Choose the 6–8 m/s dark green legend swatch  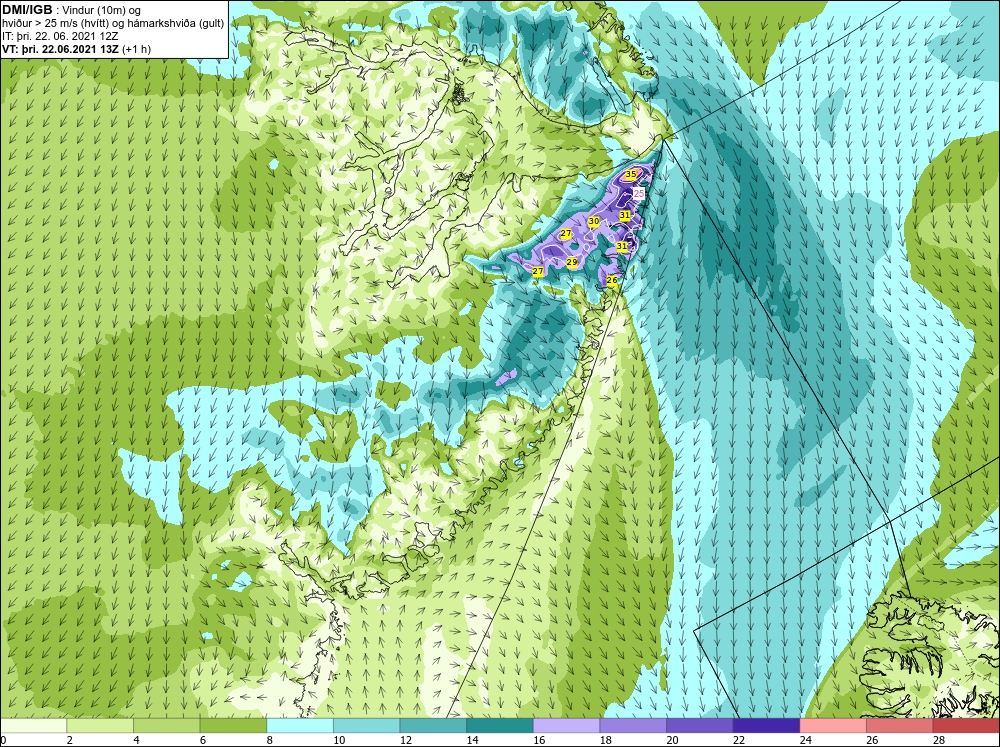click(233, 726)
